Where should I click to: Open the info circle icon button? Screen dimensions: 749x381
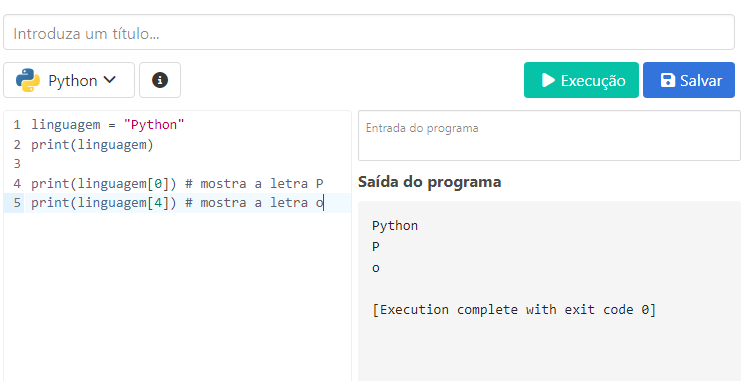(160, 80)
